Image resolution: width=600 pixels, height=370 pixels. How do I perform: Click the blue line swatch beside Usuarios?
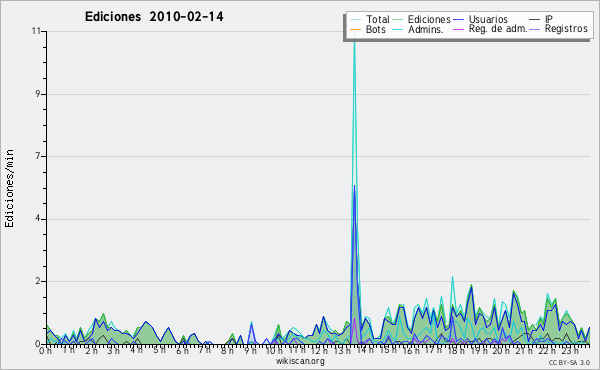click(458, 20)
